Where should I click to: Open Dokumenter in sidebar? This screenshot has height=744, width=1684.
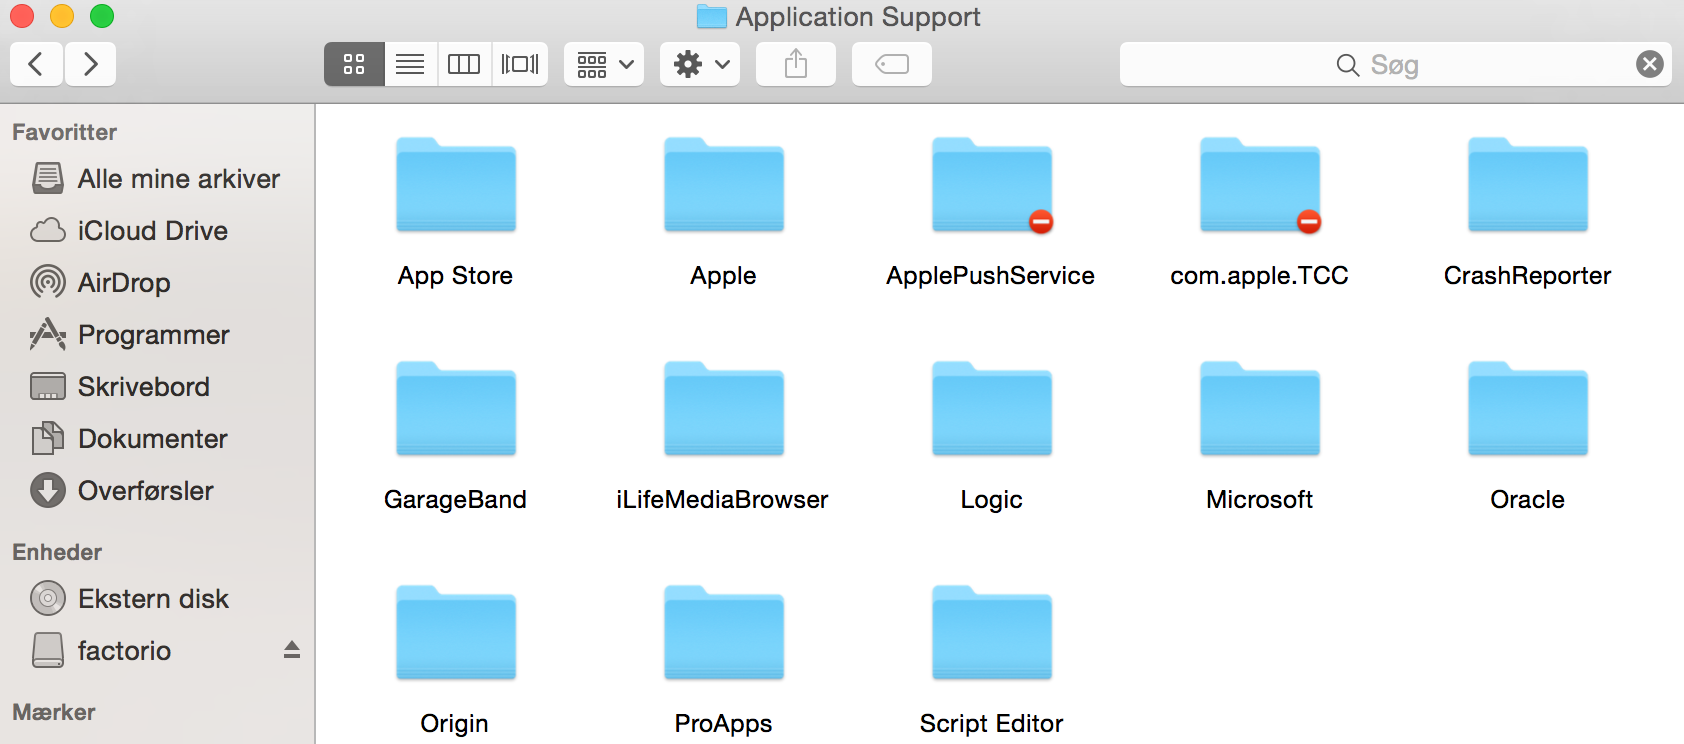[157, 439]
